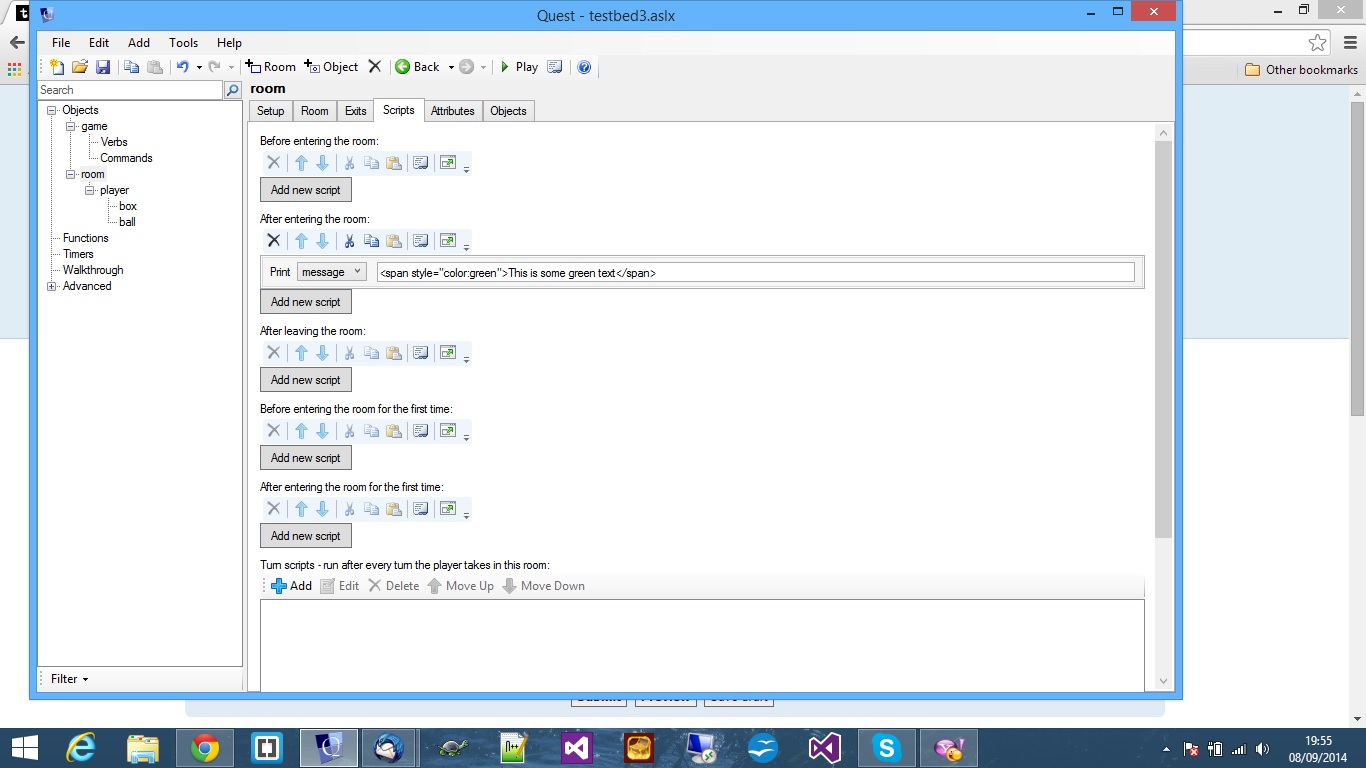The height and width of the screenshot is (768, 1366).
Task: Open Skype from the Windows taskbar
Action: coord(886,747)
